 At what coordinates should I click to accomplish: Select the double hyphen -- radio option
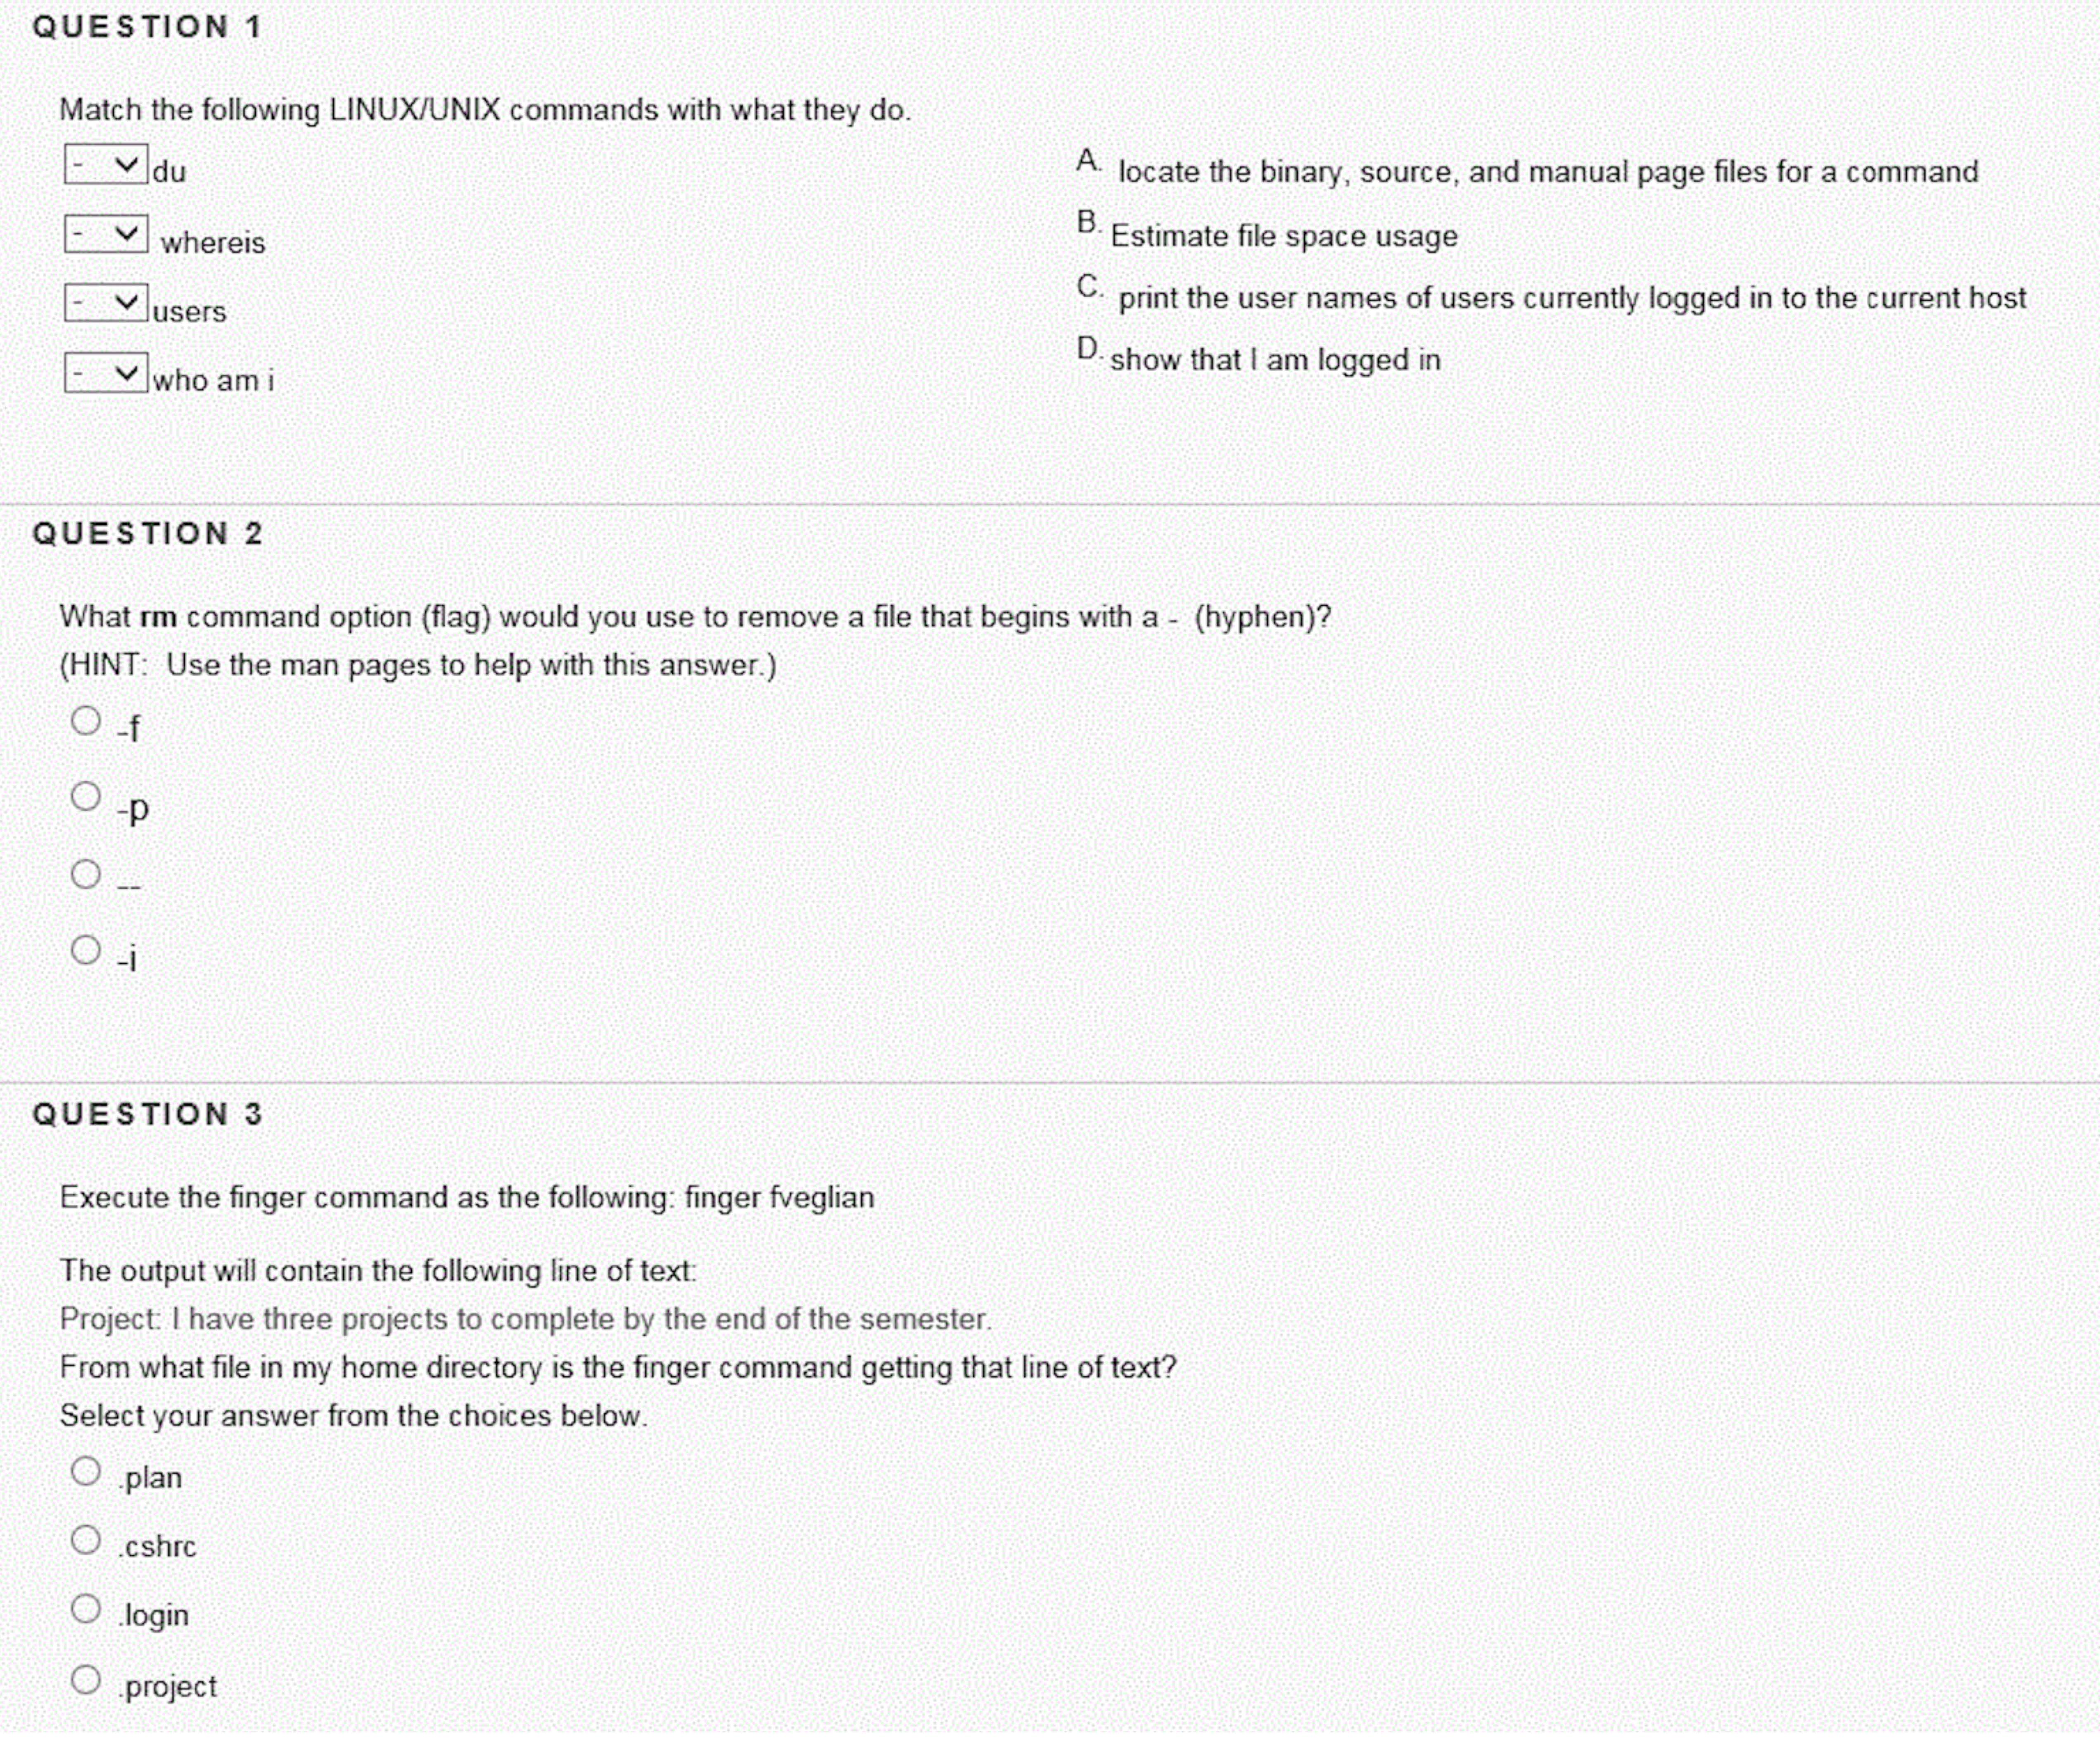click(86, 874)
